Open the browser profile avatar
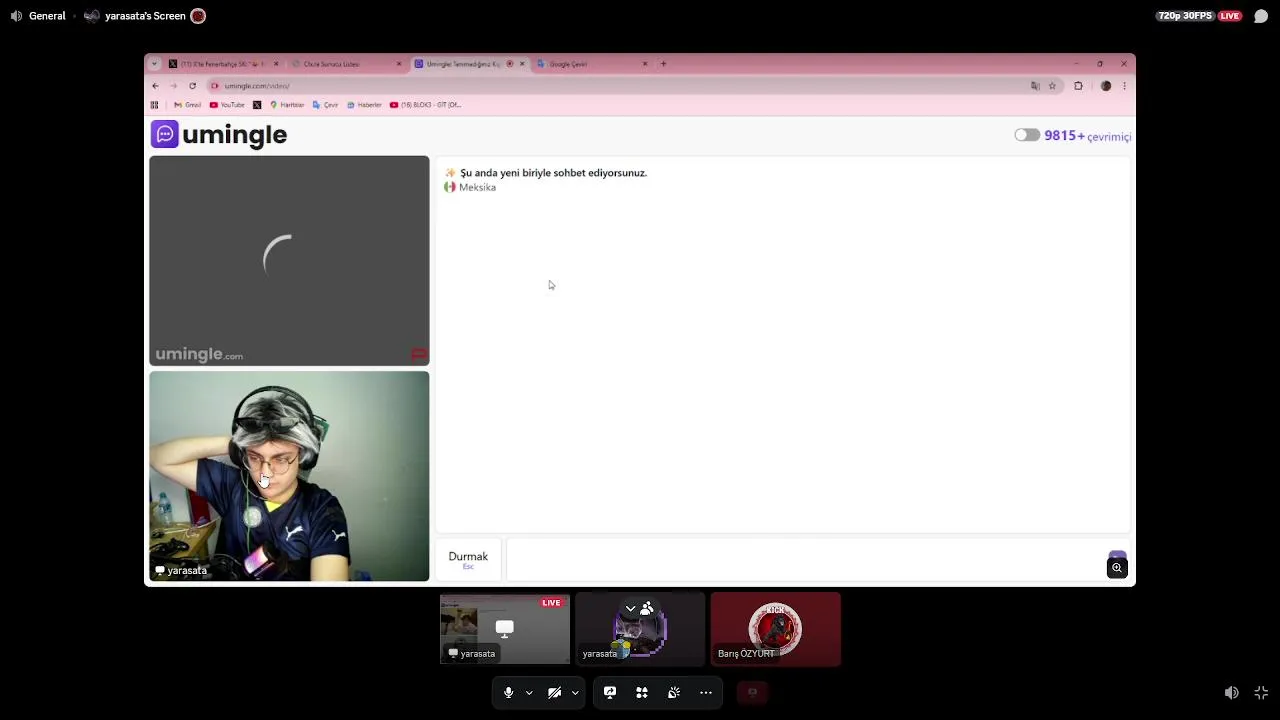Image resolution: width=1280 pixels, height=720 pixels. coord(1106,86)
